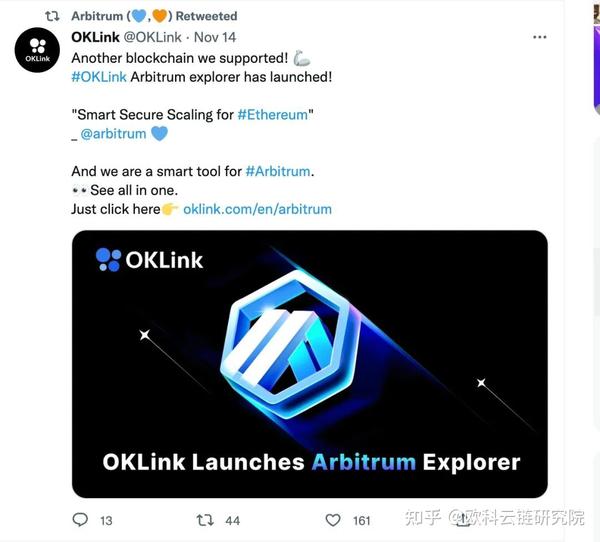Open the tweet more options menu

tap(540, 37)
